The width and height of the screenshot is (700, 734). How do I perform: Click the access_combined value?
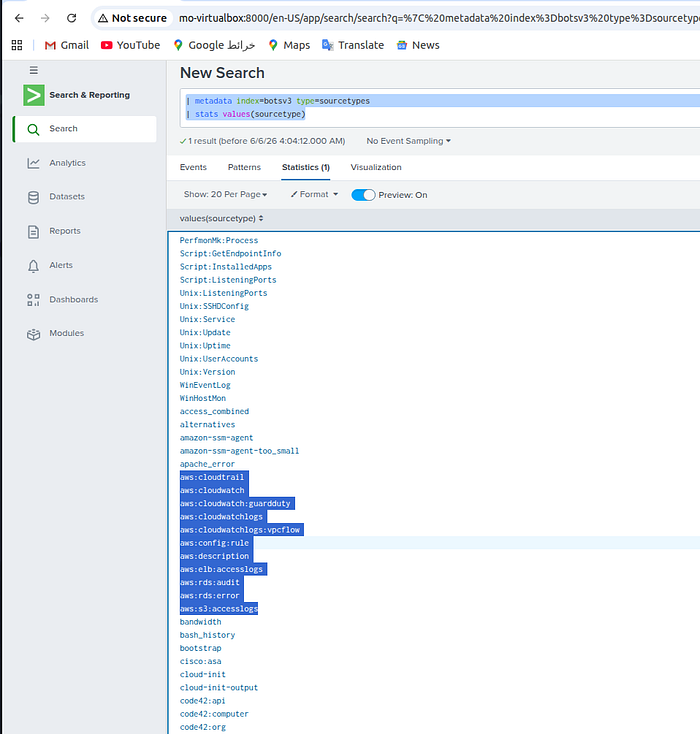click(214, 411)
